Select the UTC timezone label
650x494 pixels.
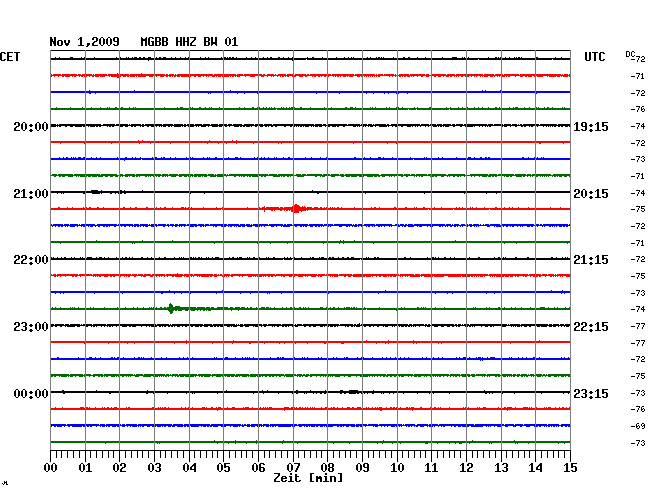click(595, 57)
